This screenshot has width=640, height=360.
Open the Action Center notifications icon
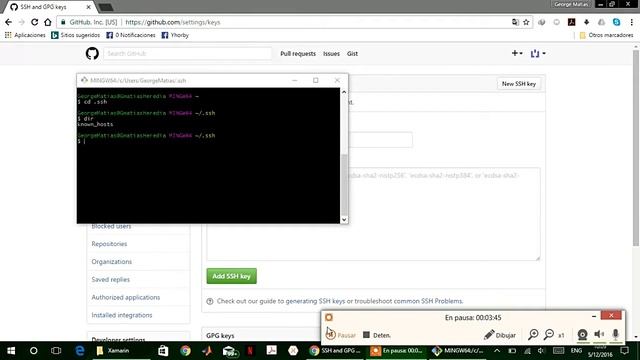pyautogui.click(x=624, y=351)
